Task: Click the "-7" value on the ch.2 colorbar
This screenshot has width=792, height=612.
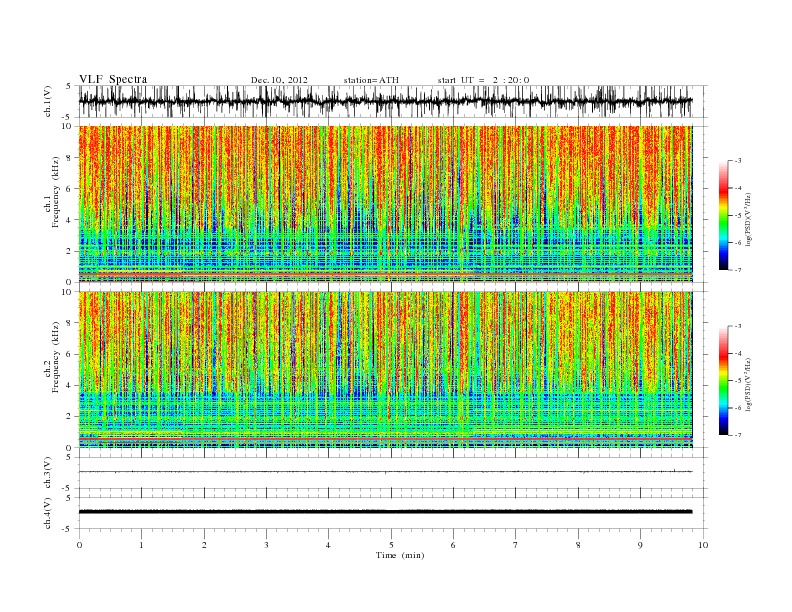Action: click(x=738, y=435)
